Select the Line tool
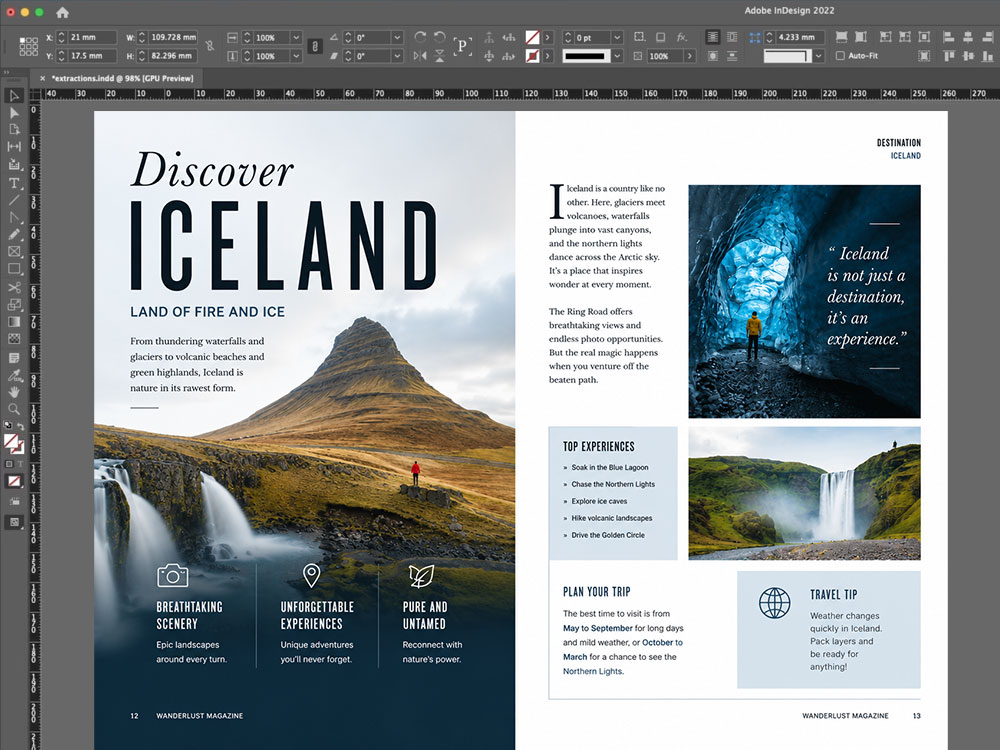 click(x=14, y=200)
